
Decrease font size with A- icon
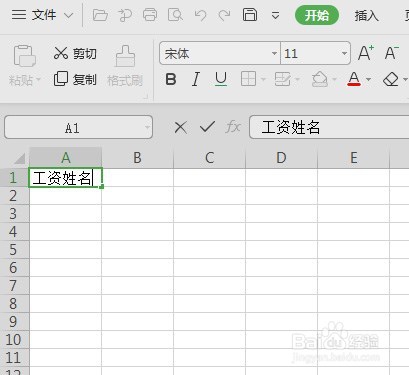point(391,53)
